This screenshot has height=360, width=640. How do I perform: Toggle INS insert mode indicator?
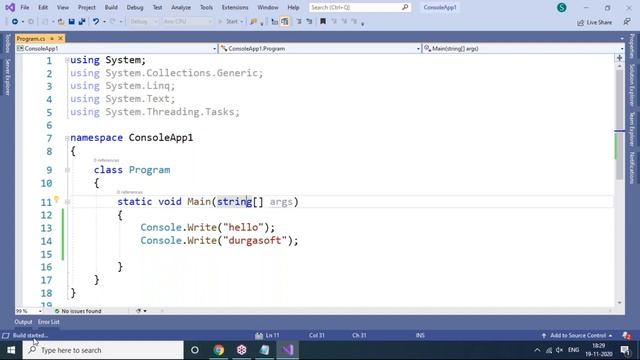coord(420,336)
